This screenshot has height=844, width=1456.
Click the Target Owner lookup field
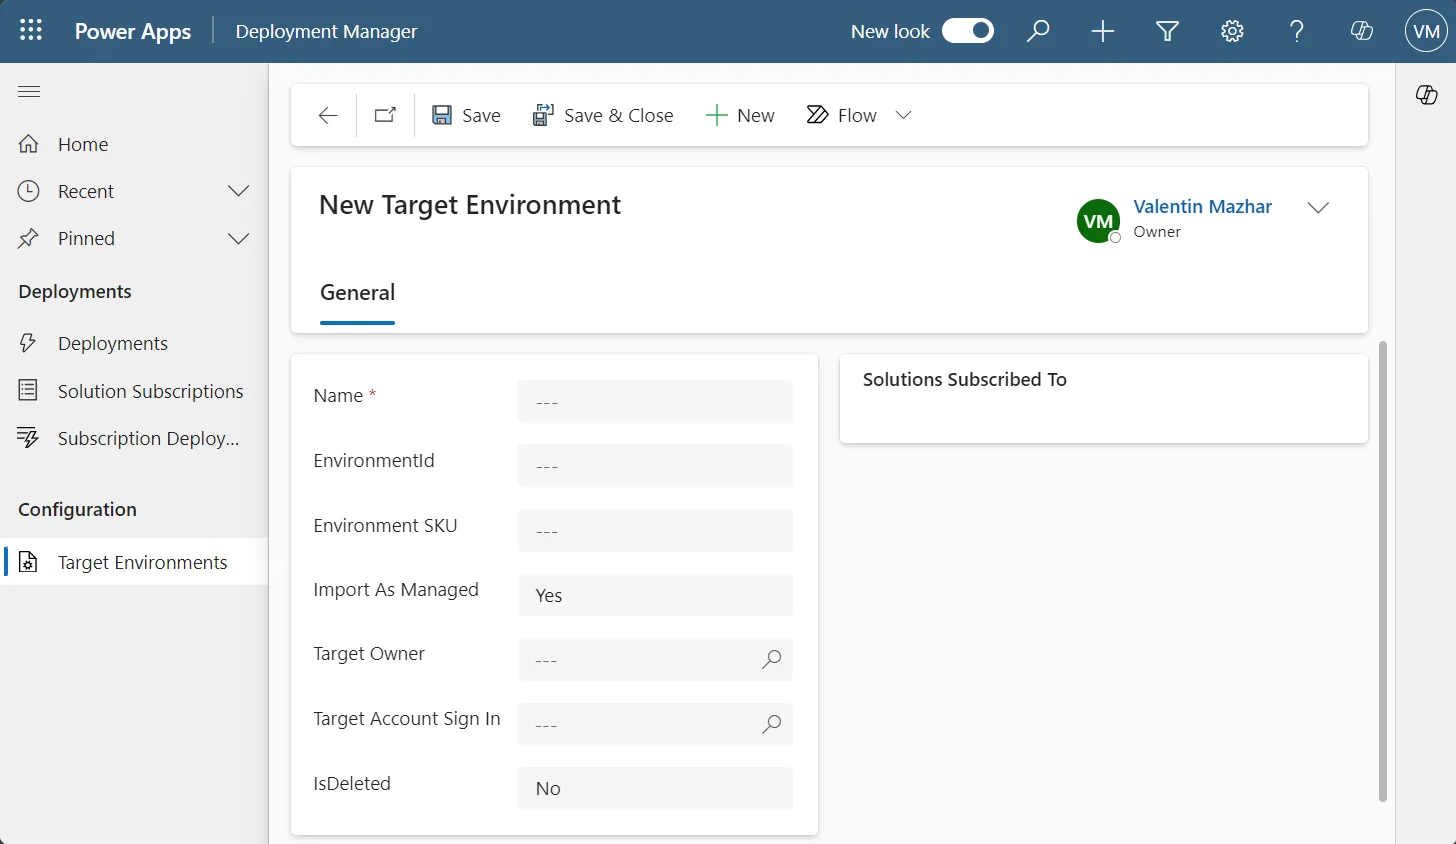point(655,660)
